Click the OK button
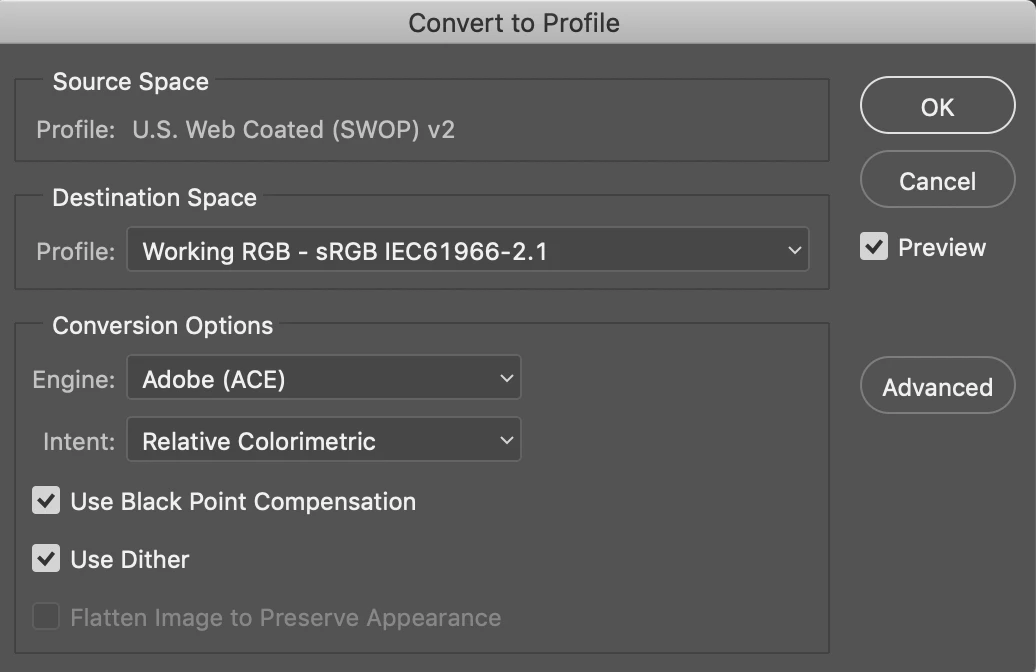Screen dimensions: 1036x672 [937, 106]
